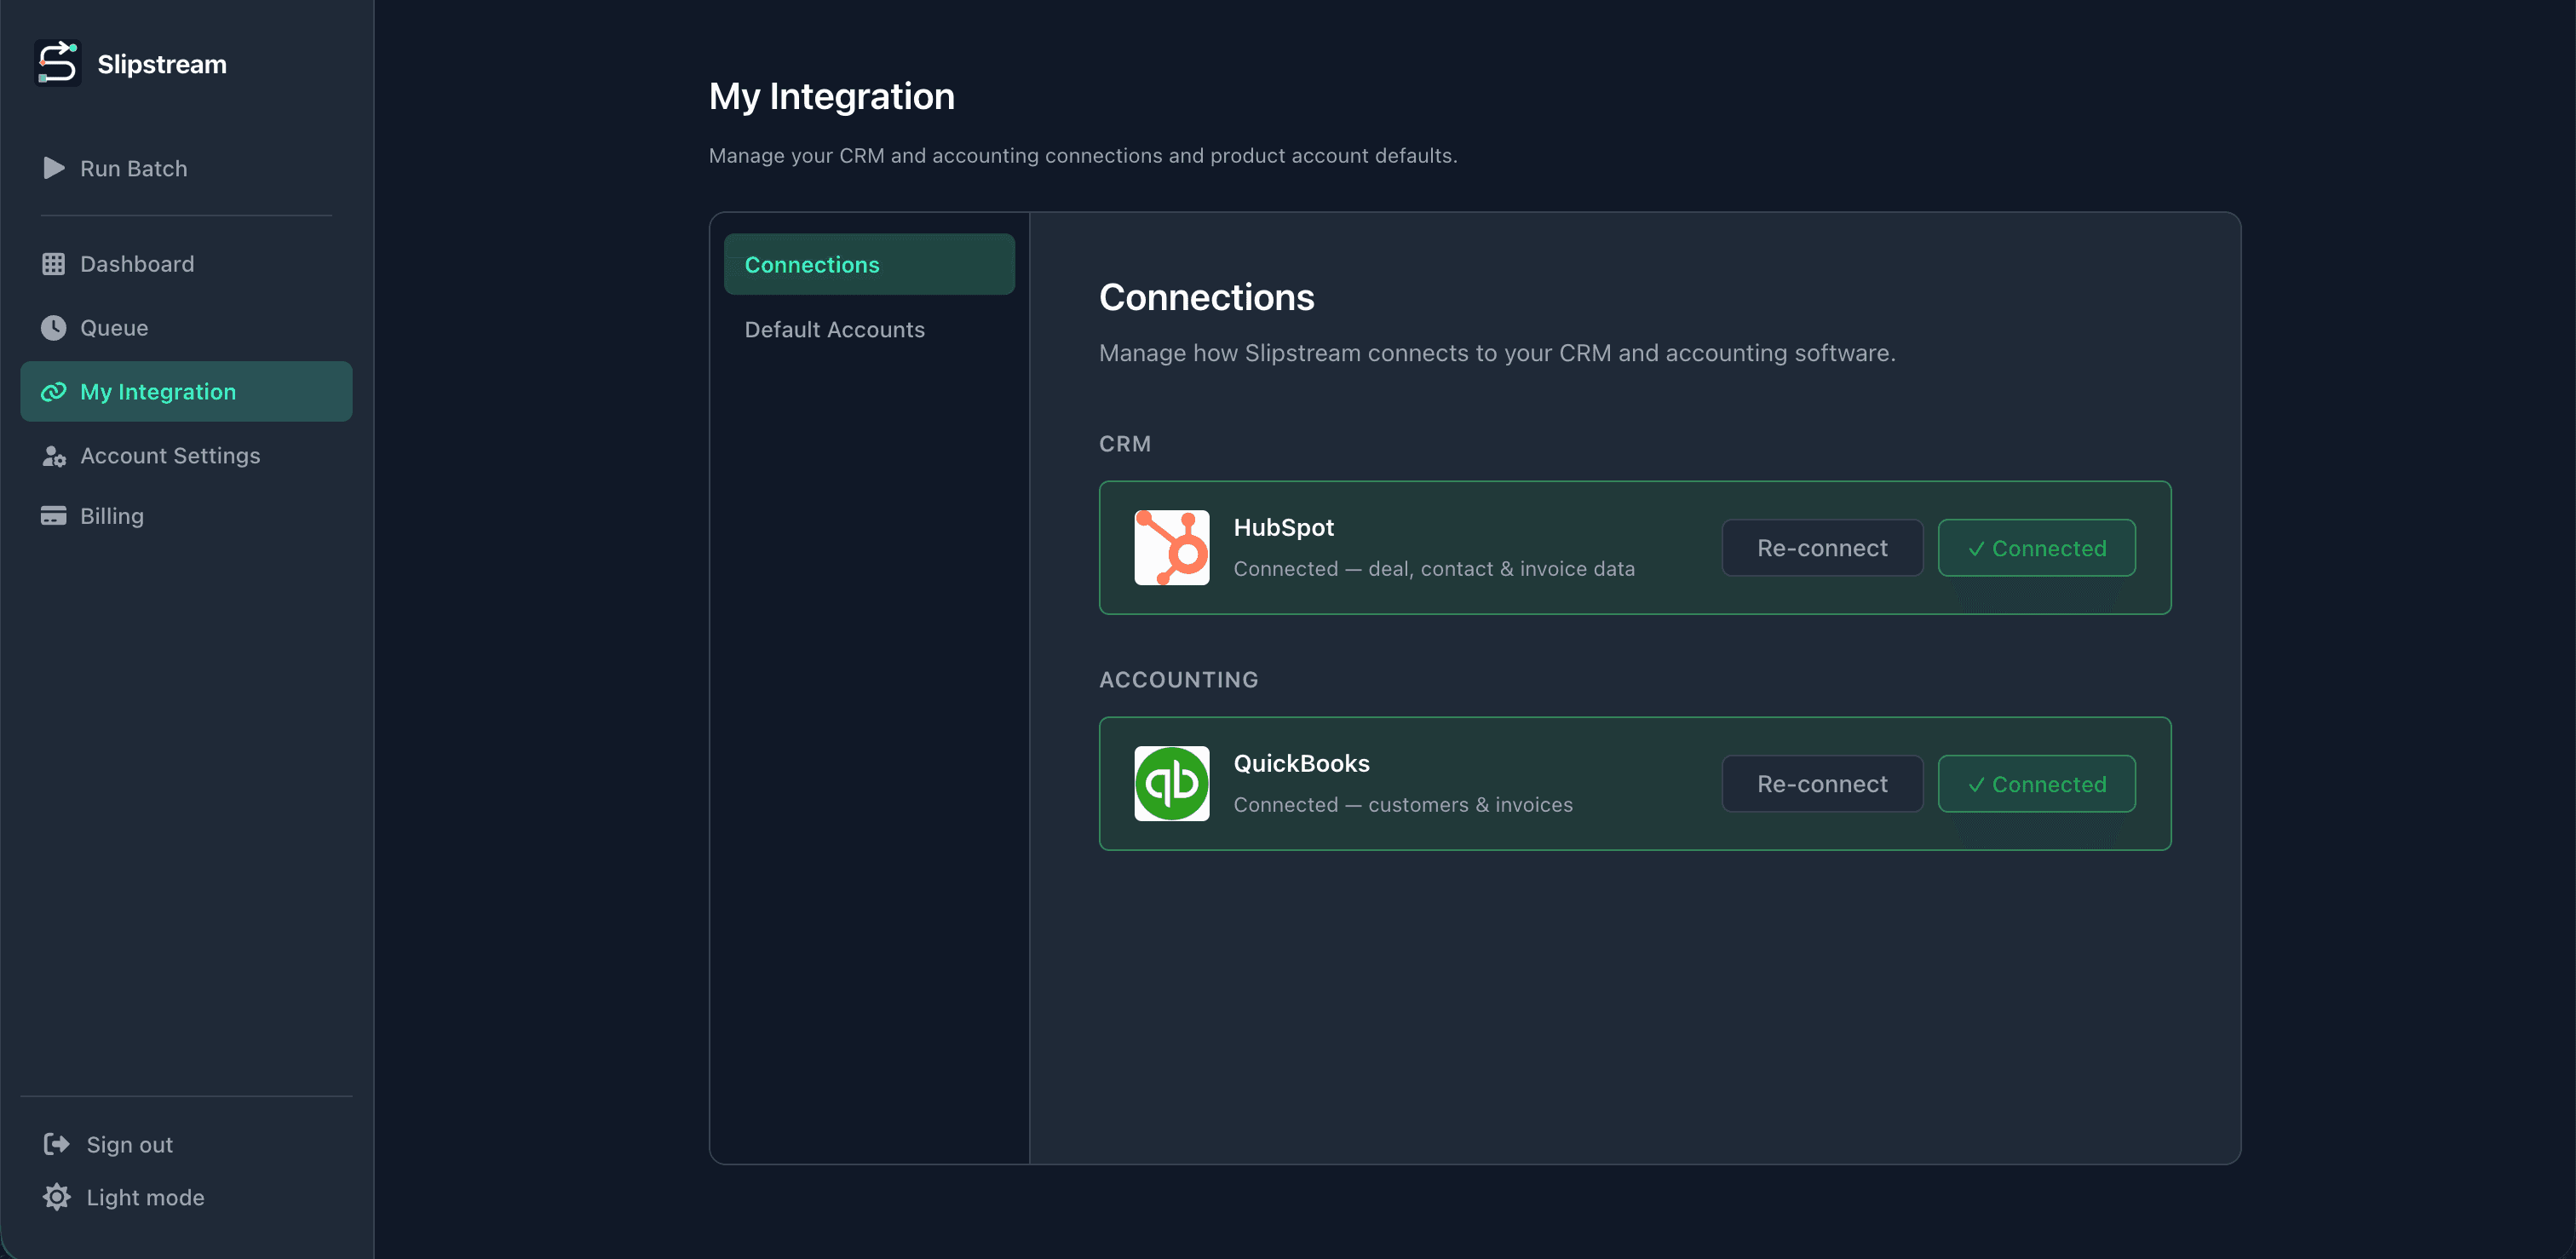Open Run Batch from the sidebar
Viewport: 2576px width, 1259px height.
tap(186, 168)
